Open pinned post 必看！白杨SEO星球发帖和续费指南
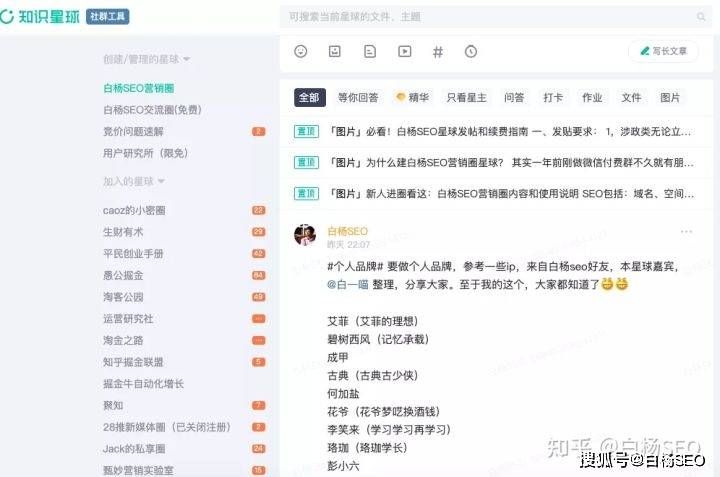 pyautogui.click(x=496, y=132)
